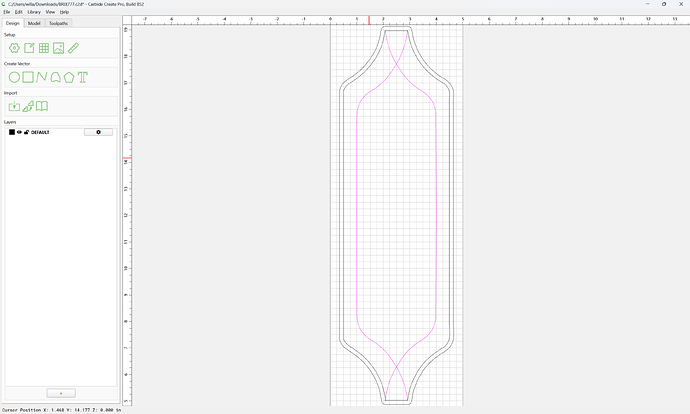The image size is (690, 414).
Task: Open the Edit menu
Action: (18, 12)
